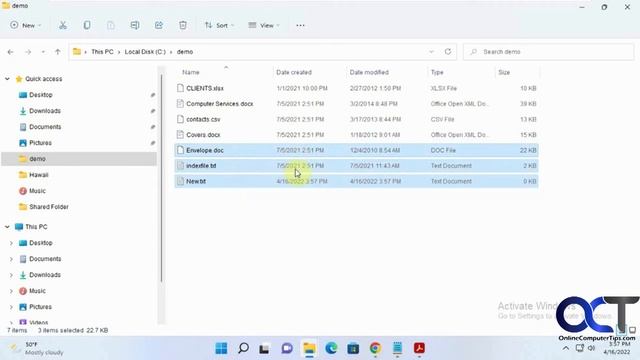Screen dimensions: 640x360
Task: Open the weather widget
Action: (x=37, y=348)
